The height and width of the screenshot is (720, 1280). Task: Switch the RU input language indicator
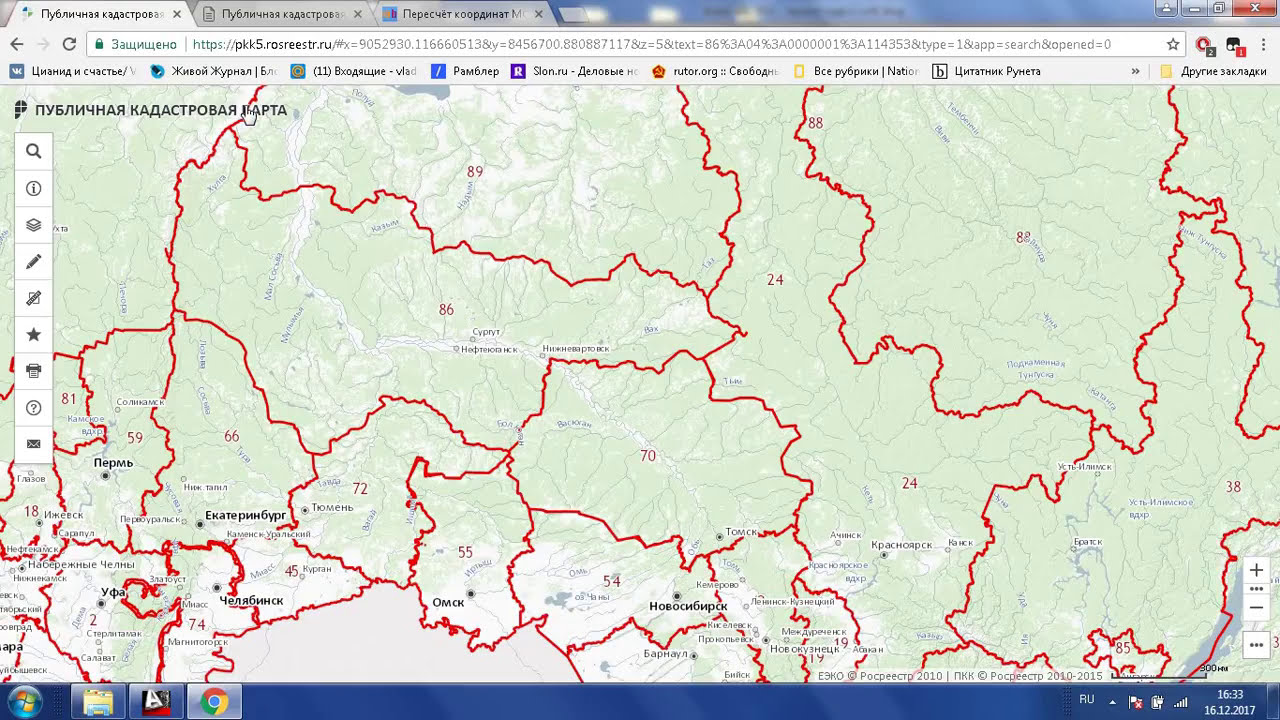pos(1087,699)
